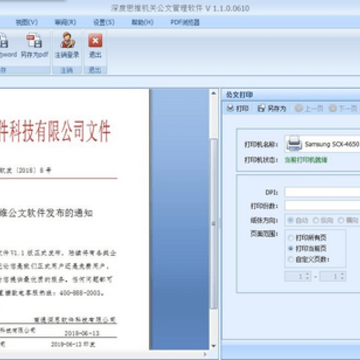The width and height of the screenshot is (360, 360).
Task: Click the 2018-06-13 印发 footer text
Action: pos(74,345)
